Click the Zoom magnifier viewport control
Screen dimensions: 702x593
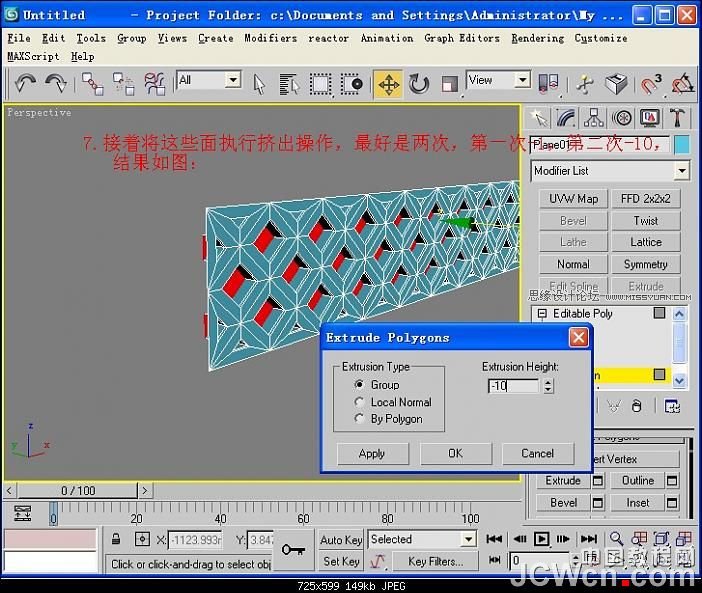[616, 539]
